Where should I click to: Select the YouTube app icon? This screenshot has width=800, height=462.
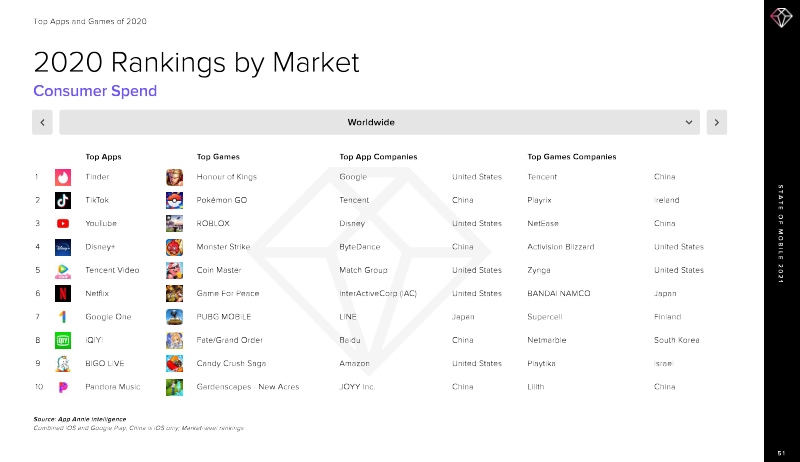tap(63, 224)
